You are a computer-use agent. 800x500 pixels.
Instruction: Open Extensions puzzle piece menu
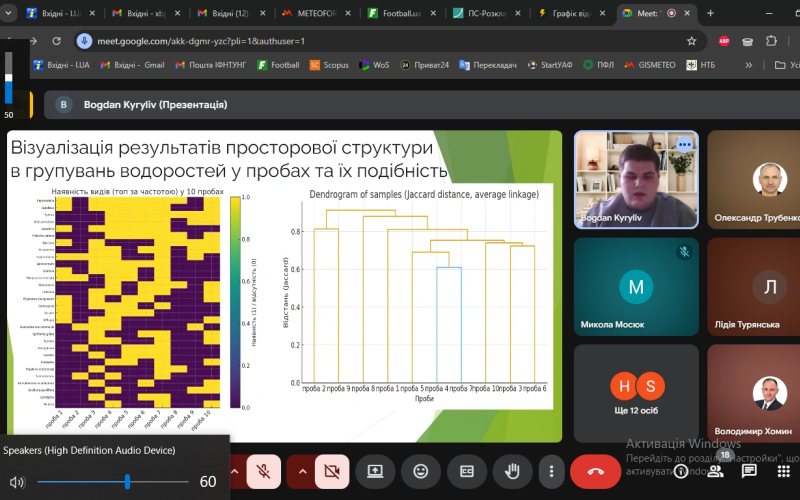point(771,41)
